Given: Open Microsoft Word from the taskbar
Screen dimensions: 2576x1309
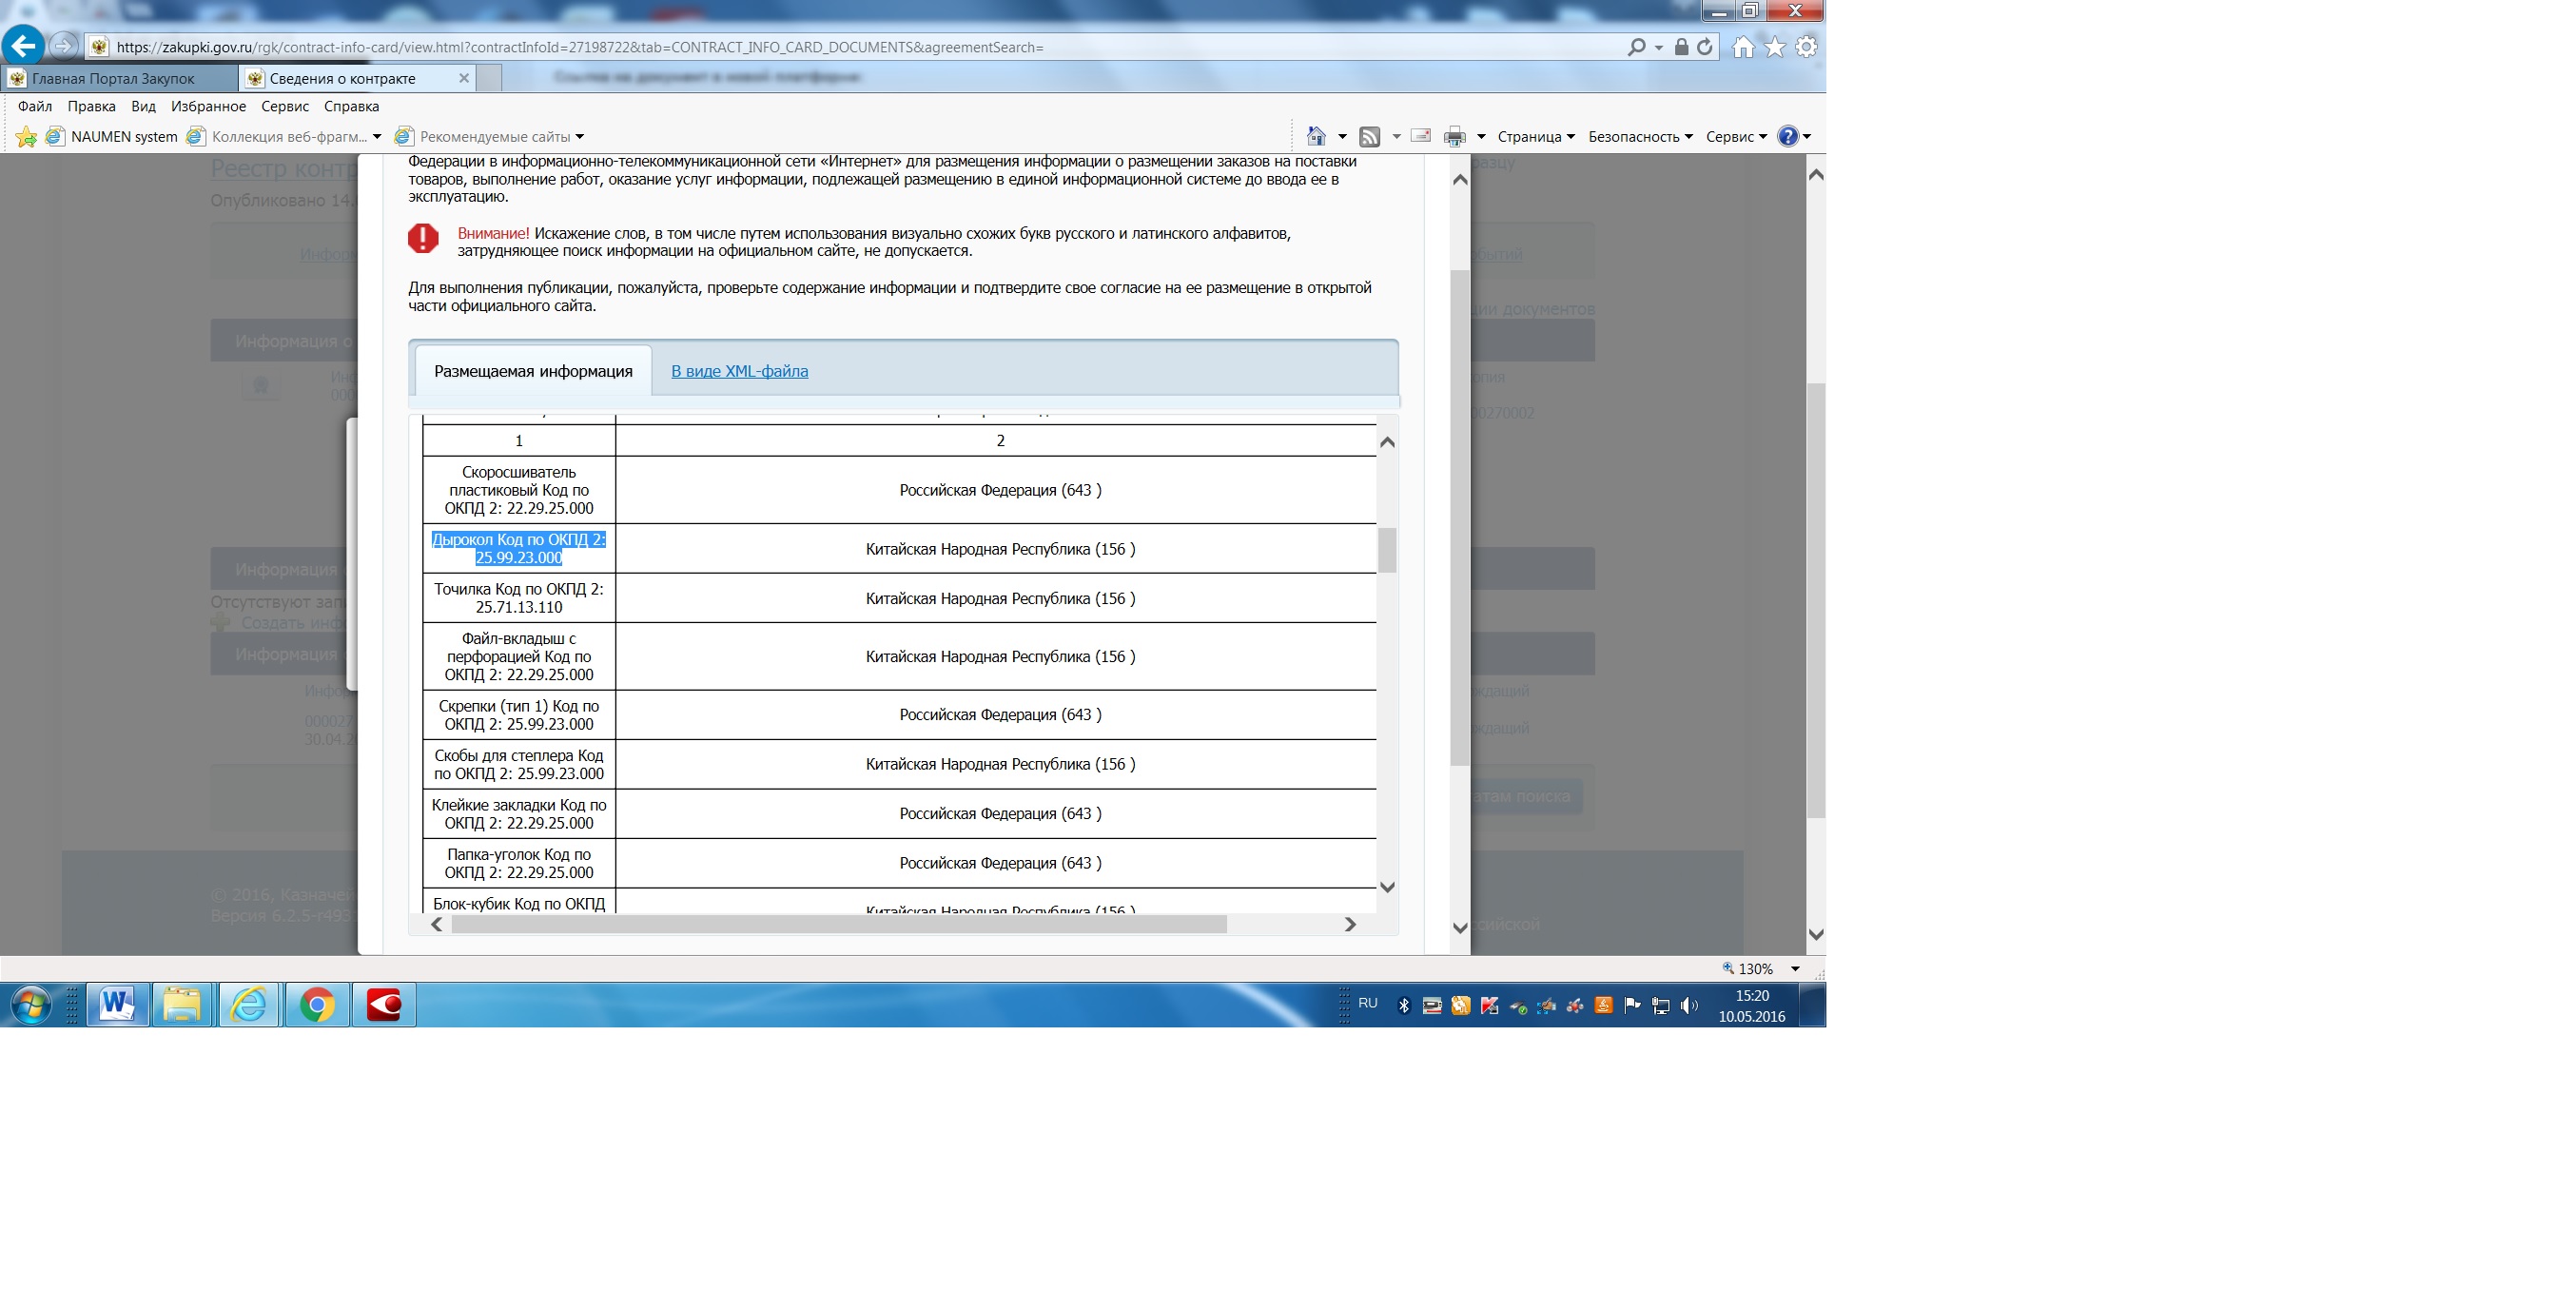Looking at the screenshot, I should point(117,1004).
